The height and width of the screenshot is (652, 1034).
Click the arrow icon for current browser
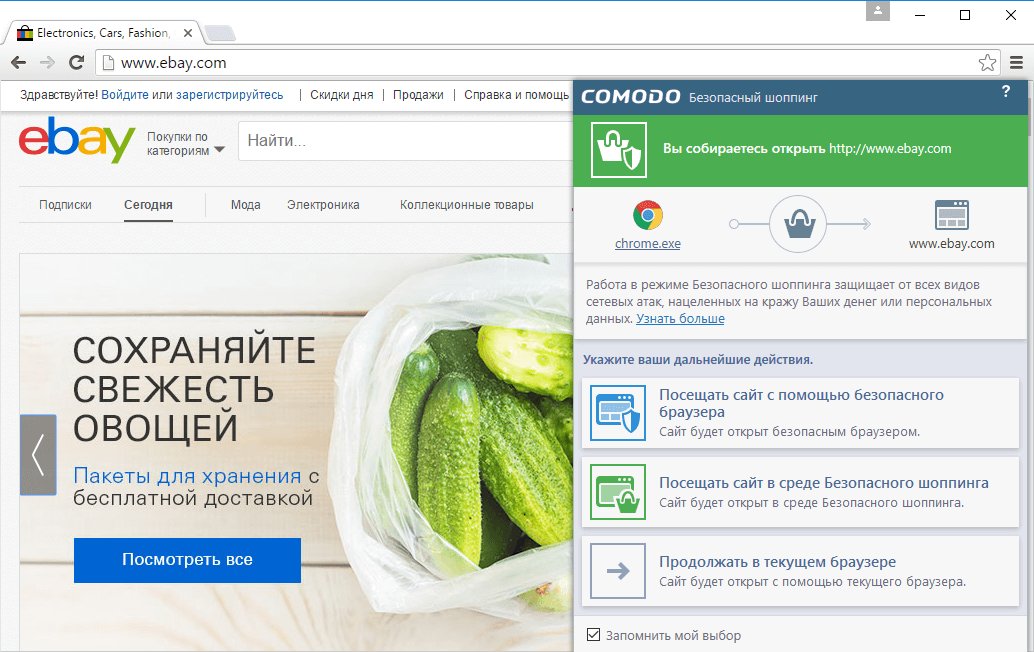[x=618, y=571]
